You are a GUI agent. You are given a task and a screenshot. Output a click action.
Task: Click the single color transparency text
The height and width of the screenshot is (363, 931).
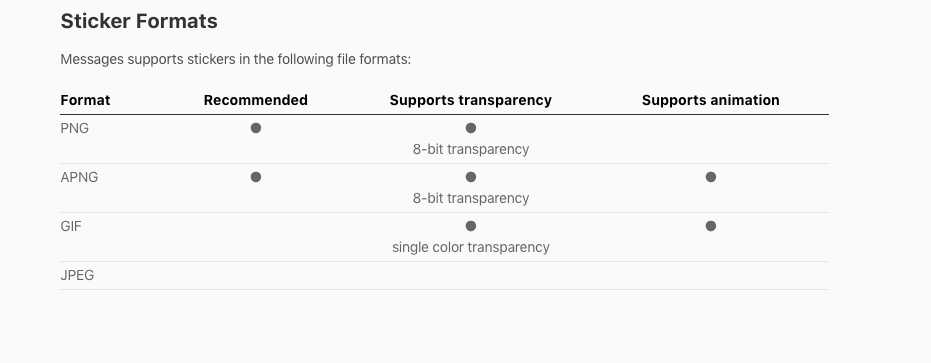pyautogui.click(x=471, y=247)
